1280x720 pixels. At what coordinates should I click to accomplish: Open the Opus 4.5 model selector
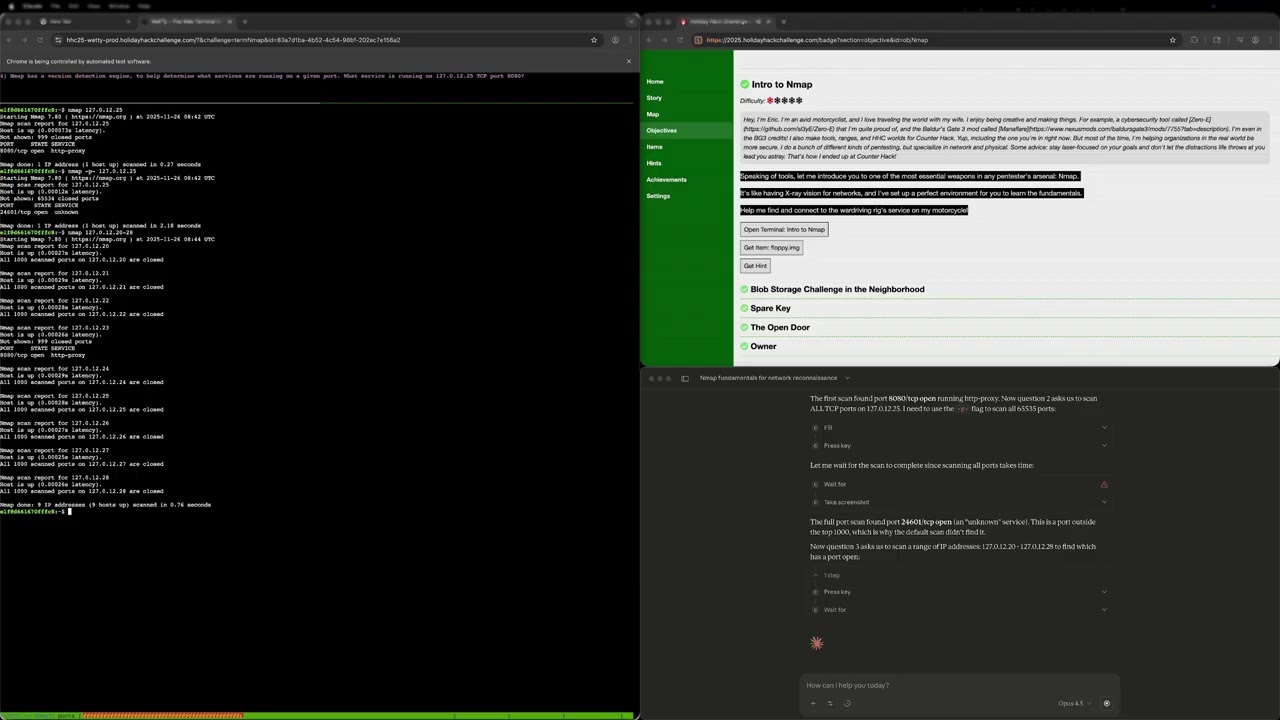[x=1074, y=703]
